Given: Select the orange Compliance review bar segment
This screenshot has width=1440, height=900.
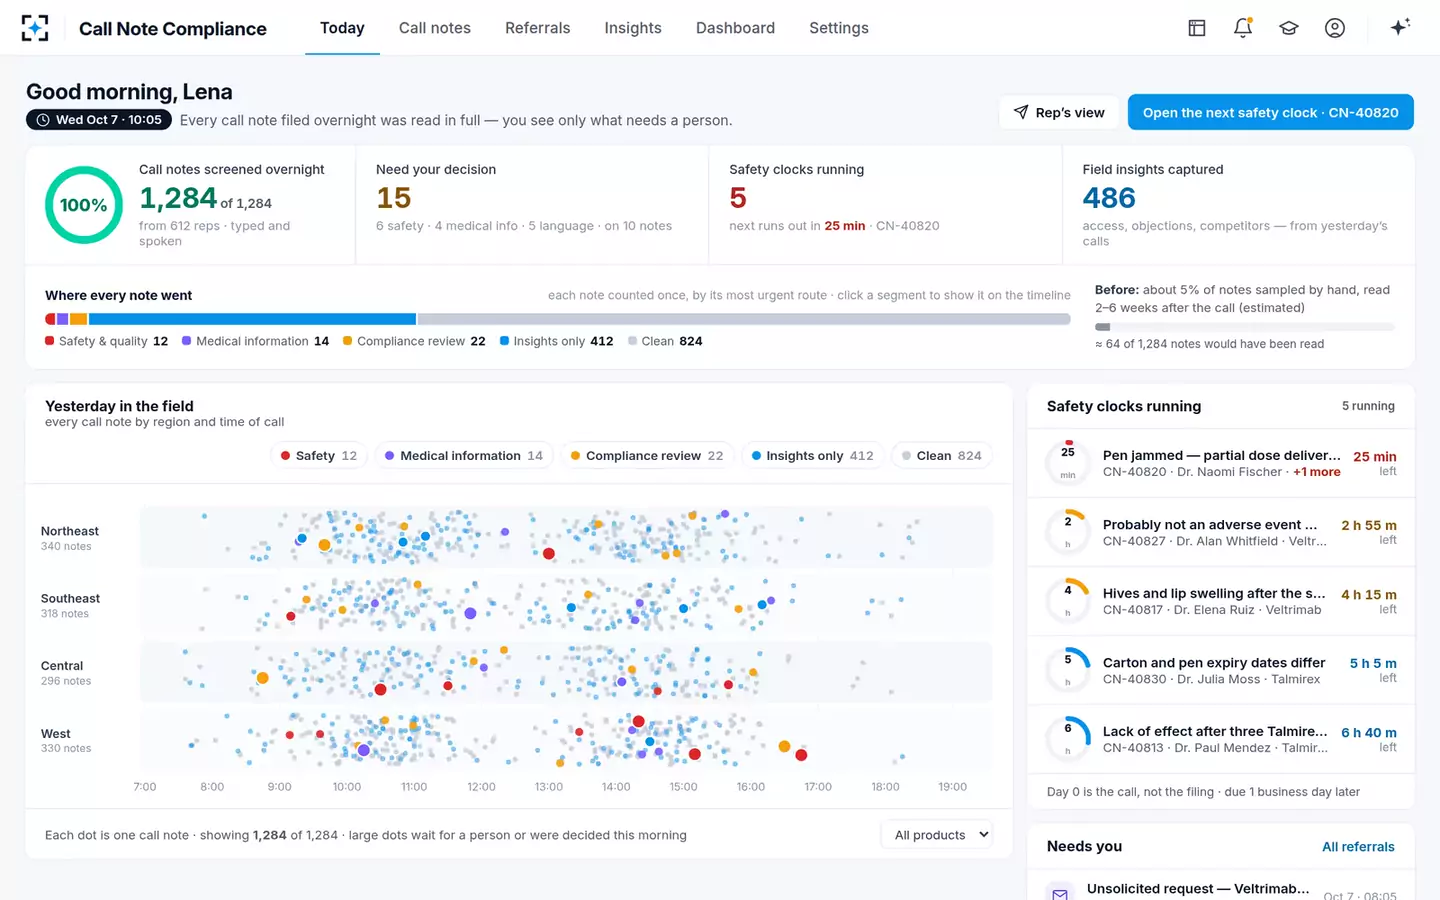Looking at the screenshot, I should click(78, 319).
